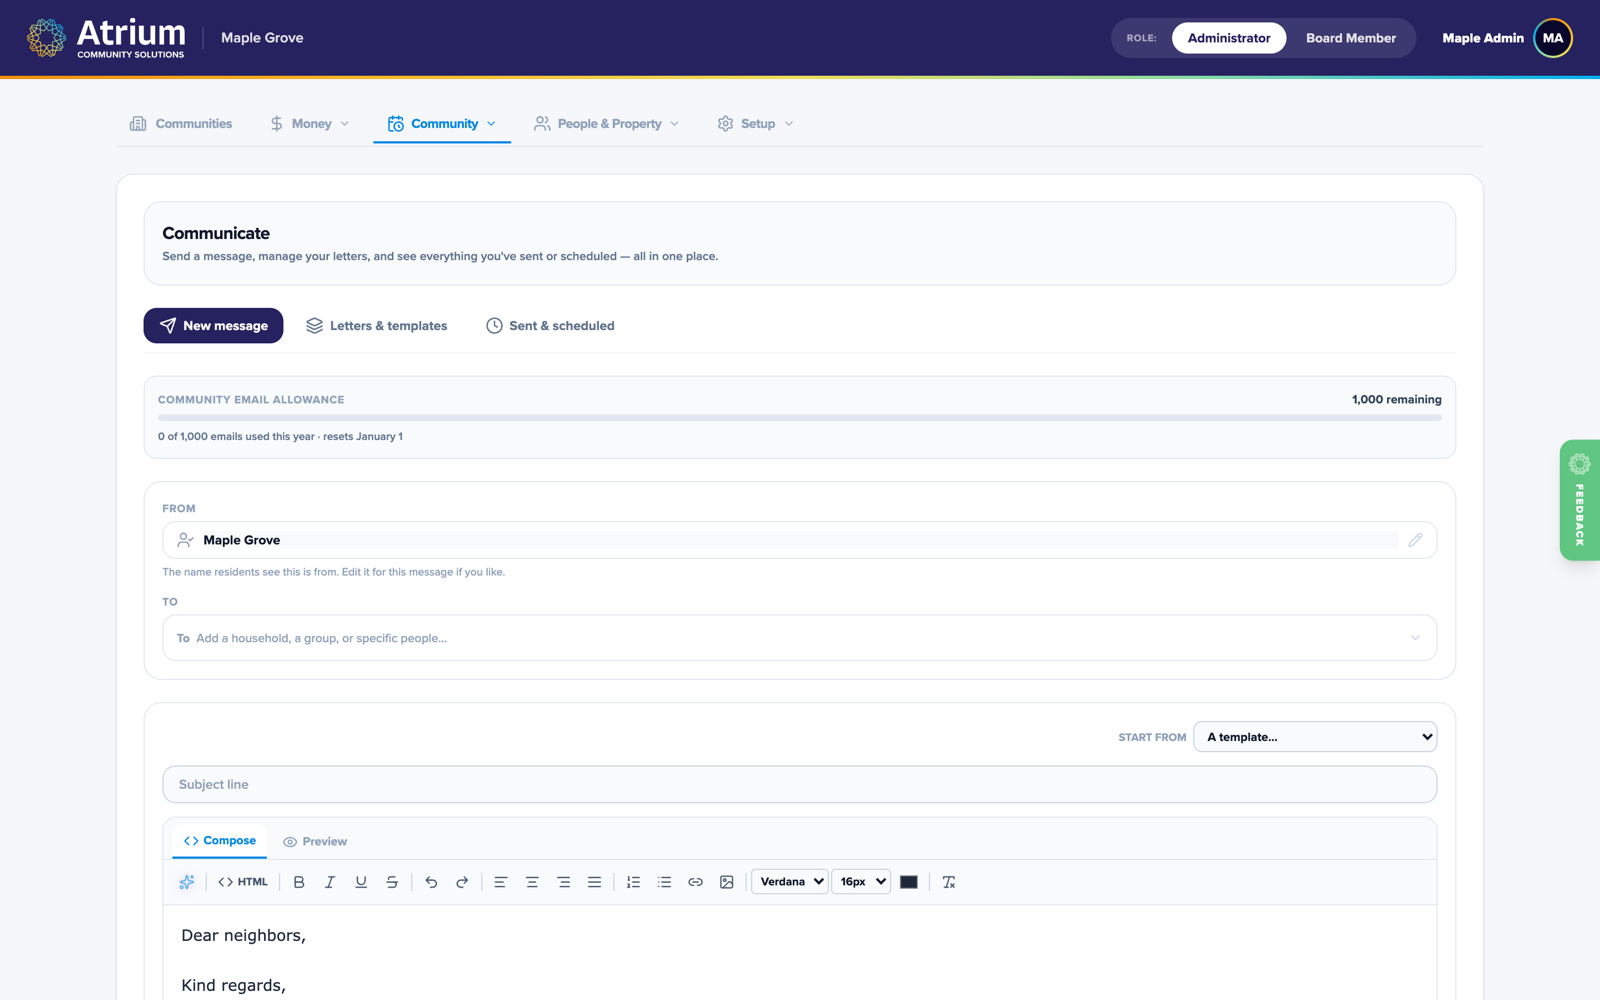Click 'Dear neighbors,' text in editor

(x=243, y=936)
